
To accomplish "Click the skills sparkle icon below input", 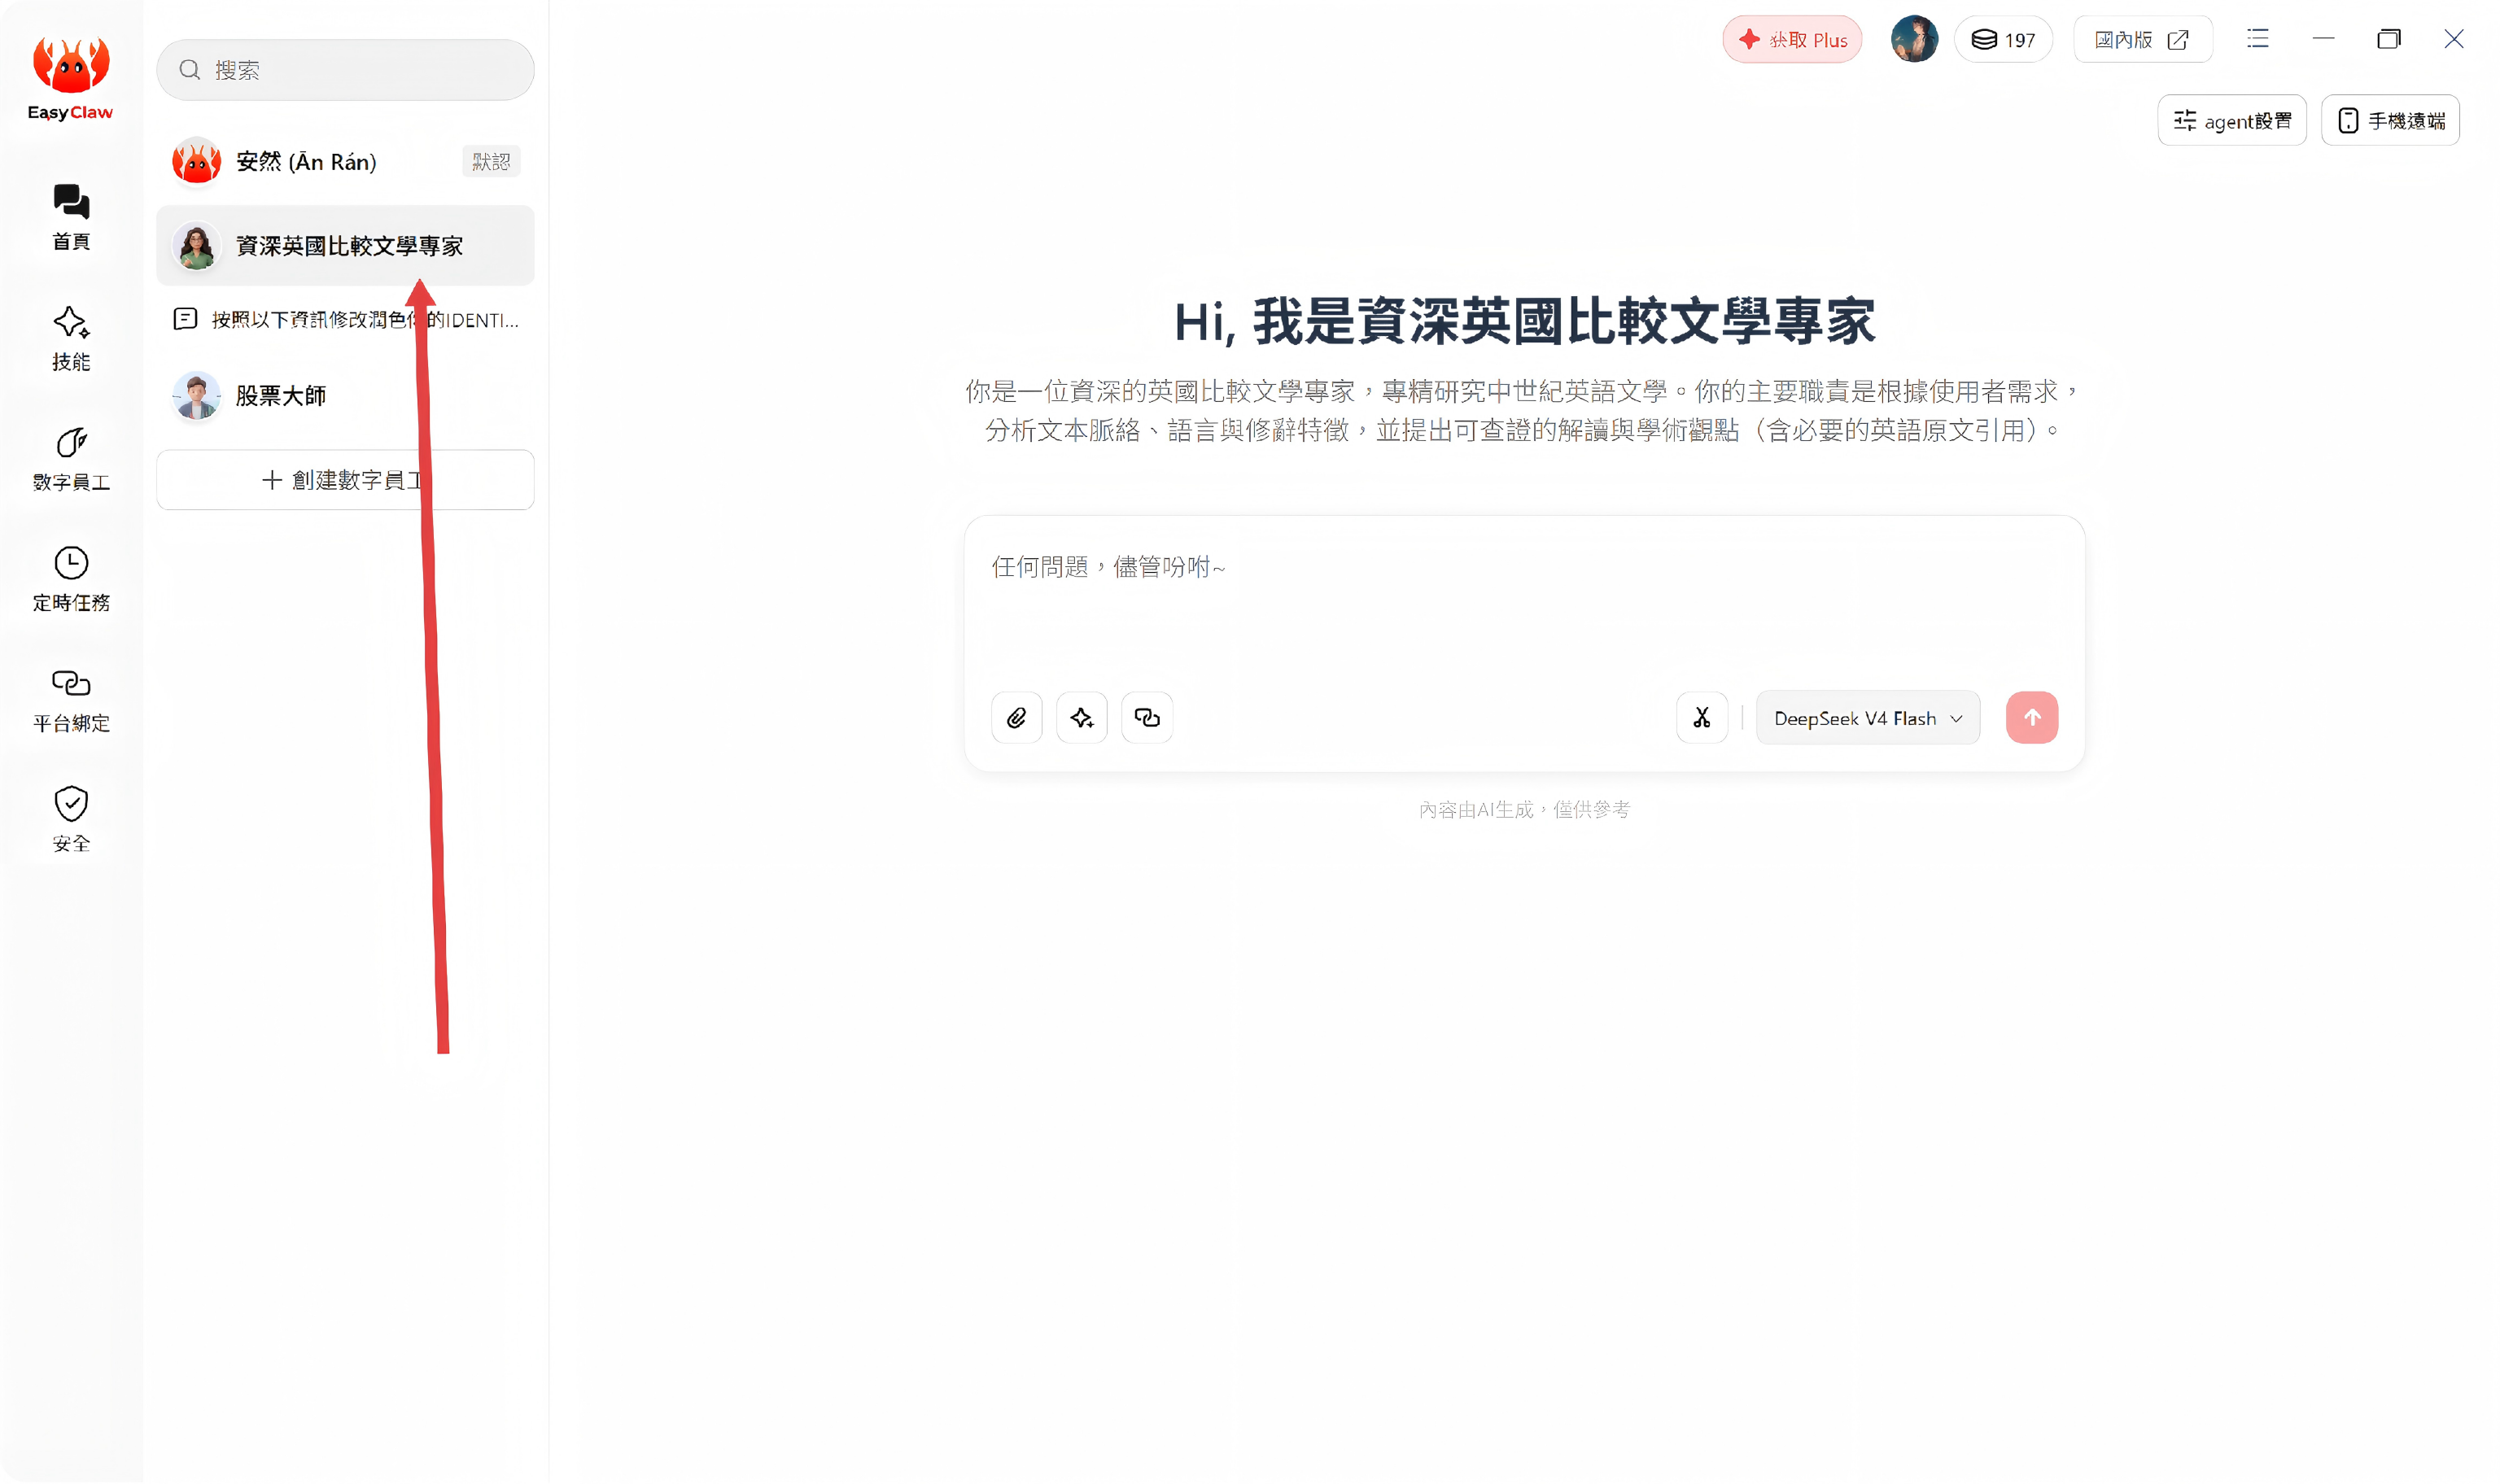I will (1081, 718).
